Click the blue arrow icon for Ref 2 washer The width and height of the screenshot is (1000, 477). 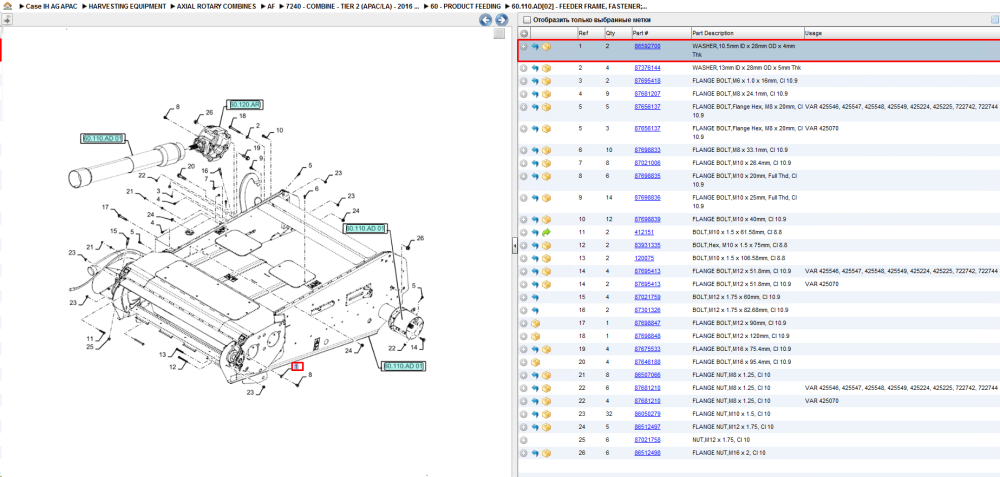click(535, 68)
